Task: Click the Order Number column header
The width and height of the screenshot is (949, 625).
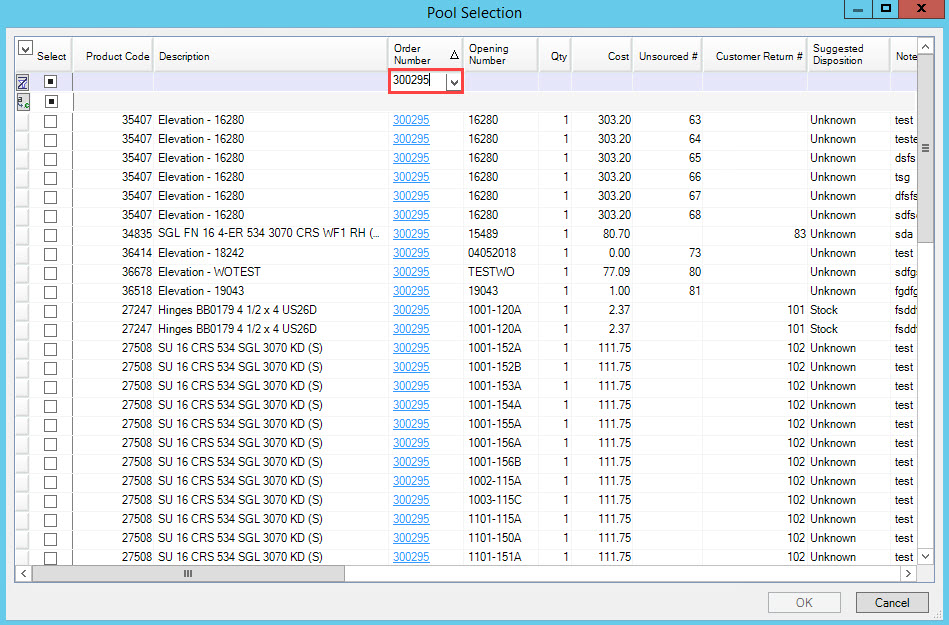Action: coord(425,54)
